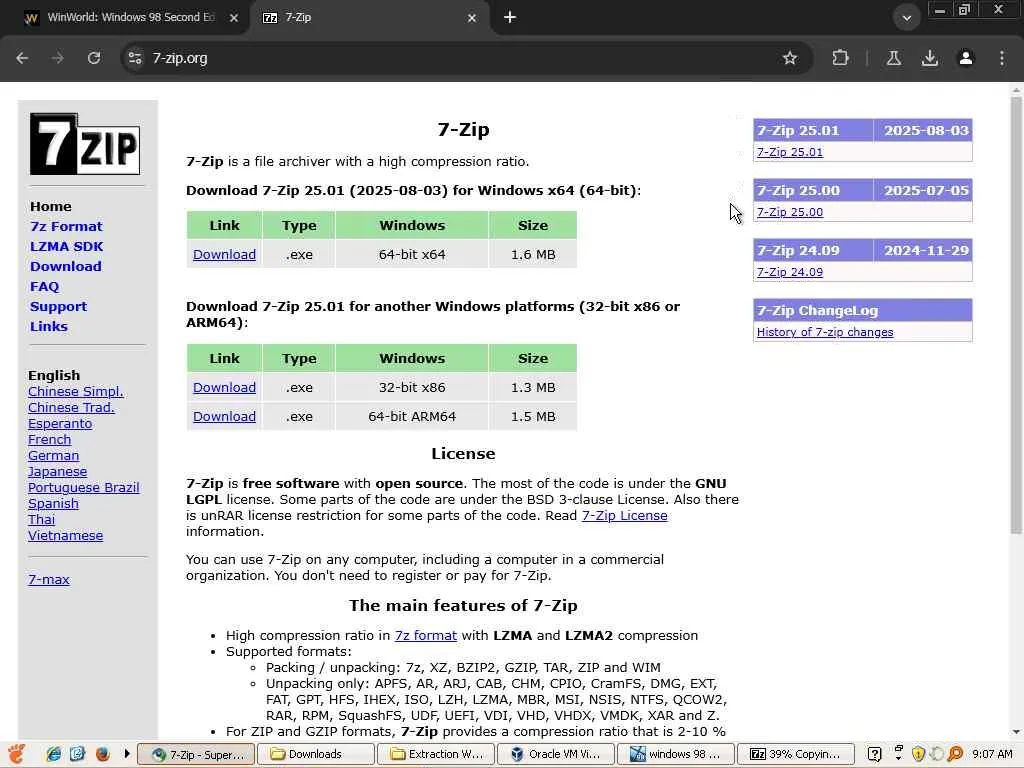This screenshot has width=1024, height=768.
Task: Open History of 7-zip changes link
Action: (825, 332)
